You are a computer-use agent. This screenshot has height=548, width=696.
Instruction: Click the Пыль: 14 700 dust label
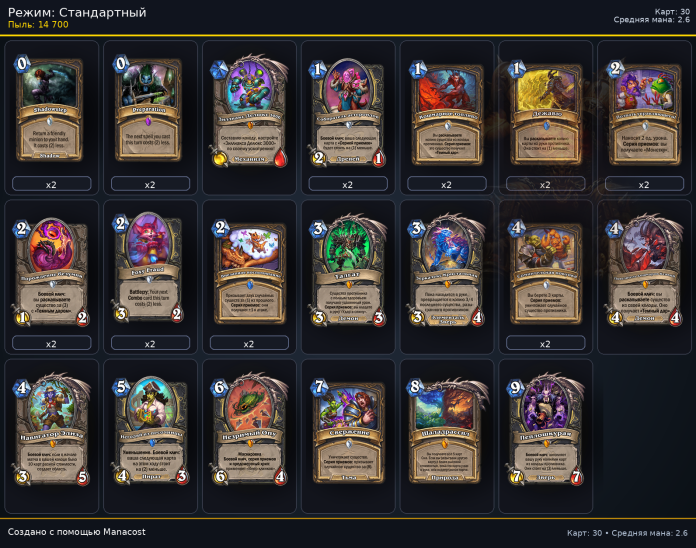coord(38,25)
